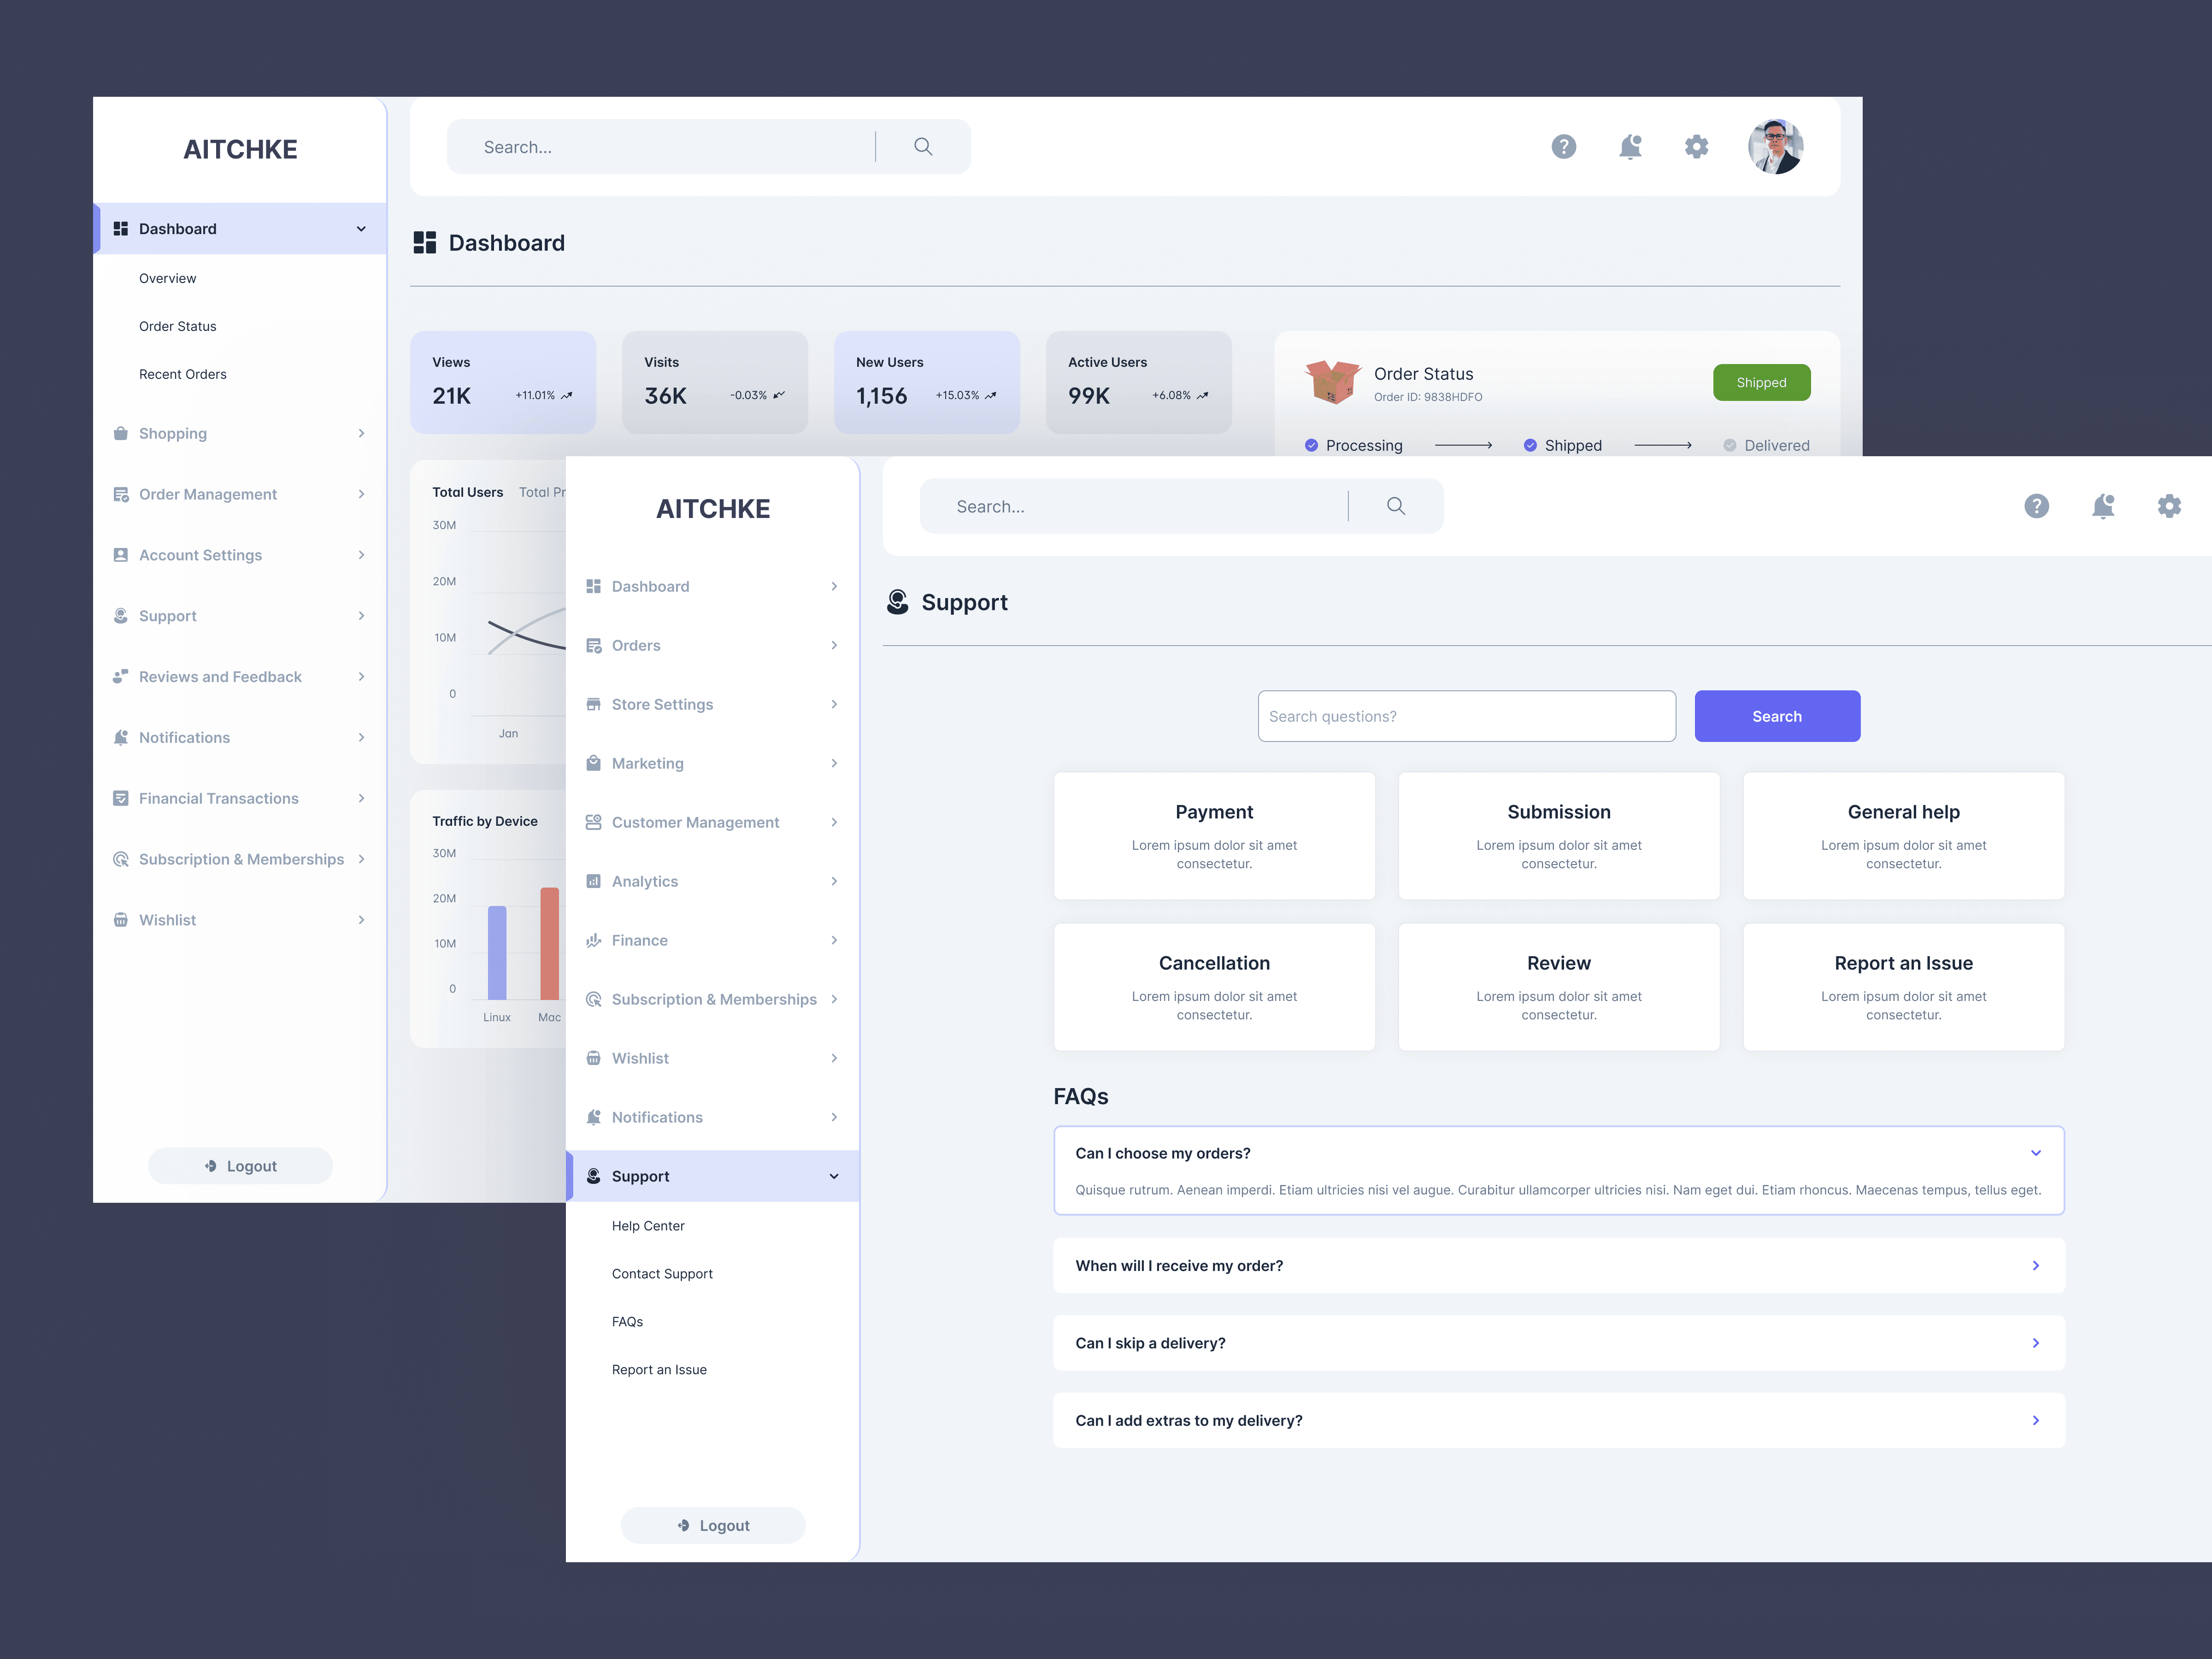Click the Analytics sidebar icon
2212x1659 pixels.
point(593,881)
